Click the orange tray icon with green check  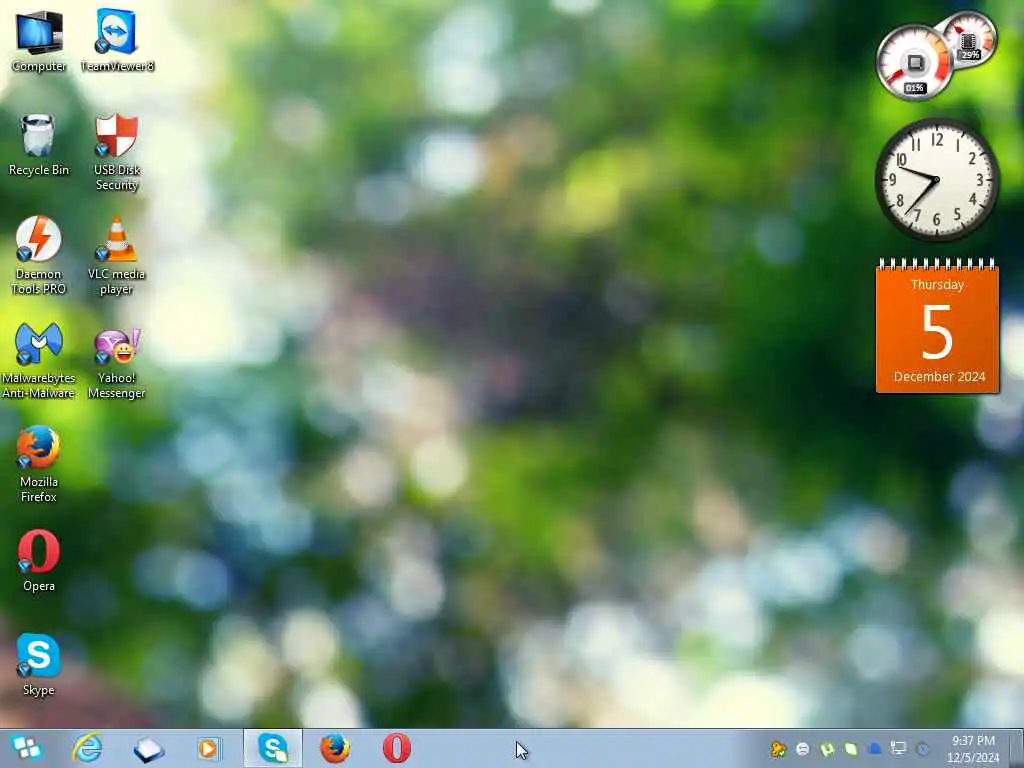pyautogui.click(x=778, y=749)
